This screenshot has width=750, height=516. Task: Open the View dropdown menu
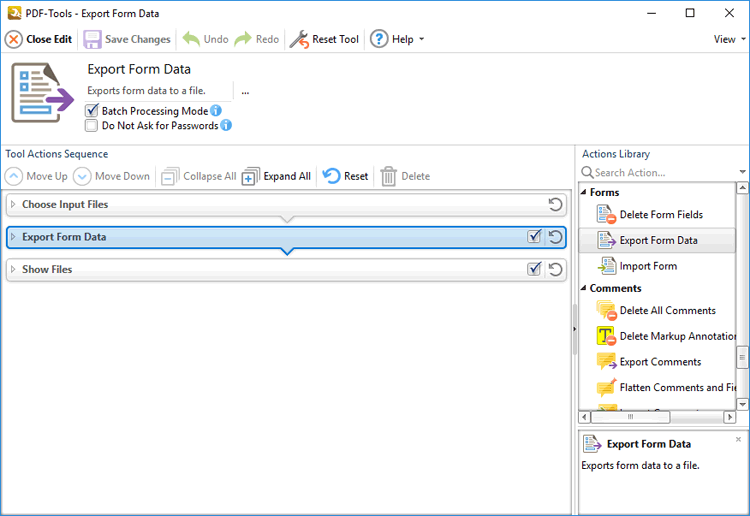click(x=729, y=39)
